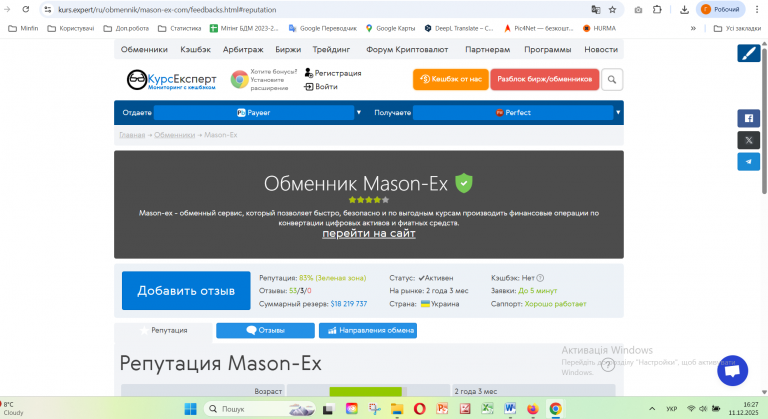Click the $18 219 737 reserve link
Screen dimensions: 768x419
click(x=349, y=304)
